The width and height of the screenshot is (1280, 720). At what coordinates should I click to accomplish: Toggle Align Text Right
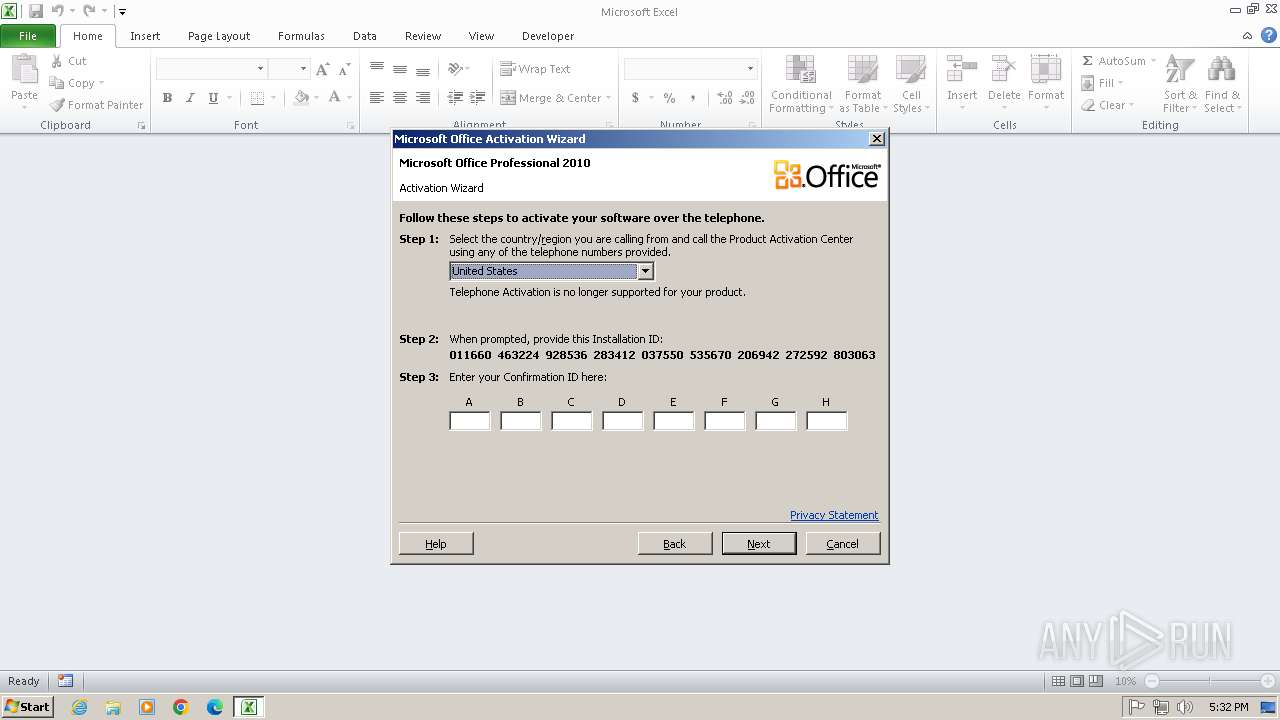coord(423,98)
